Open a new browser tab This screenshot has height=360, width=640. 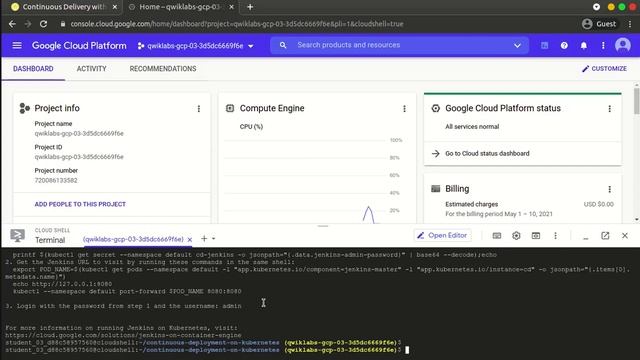tap(250, 7)
